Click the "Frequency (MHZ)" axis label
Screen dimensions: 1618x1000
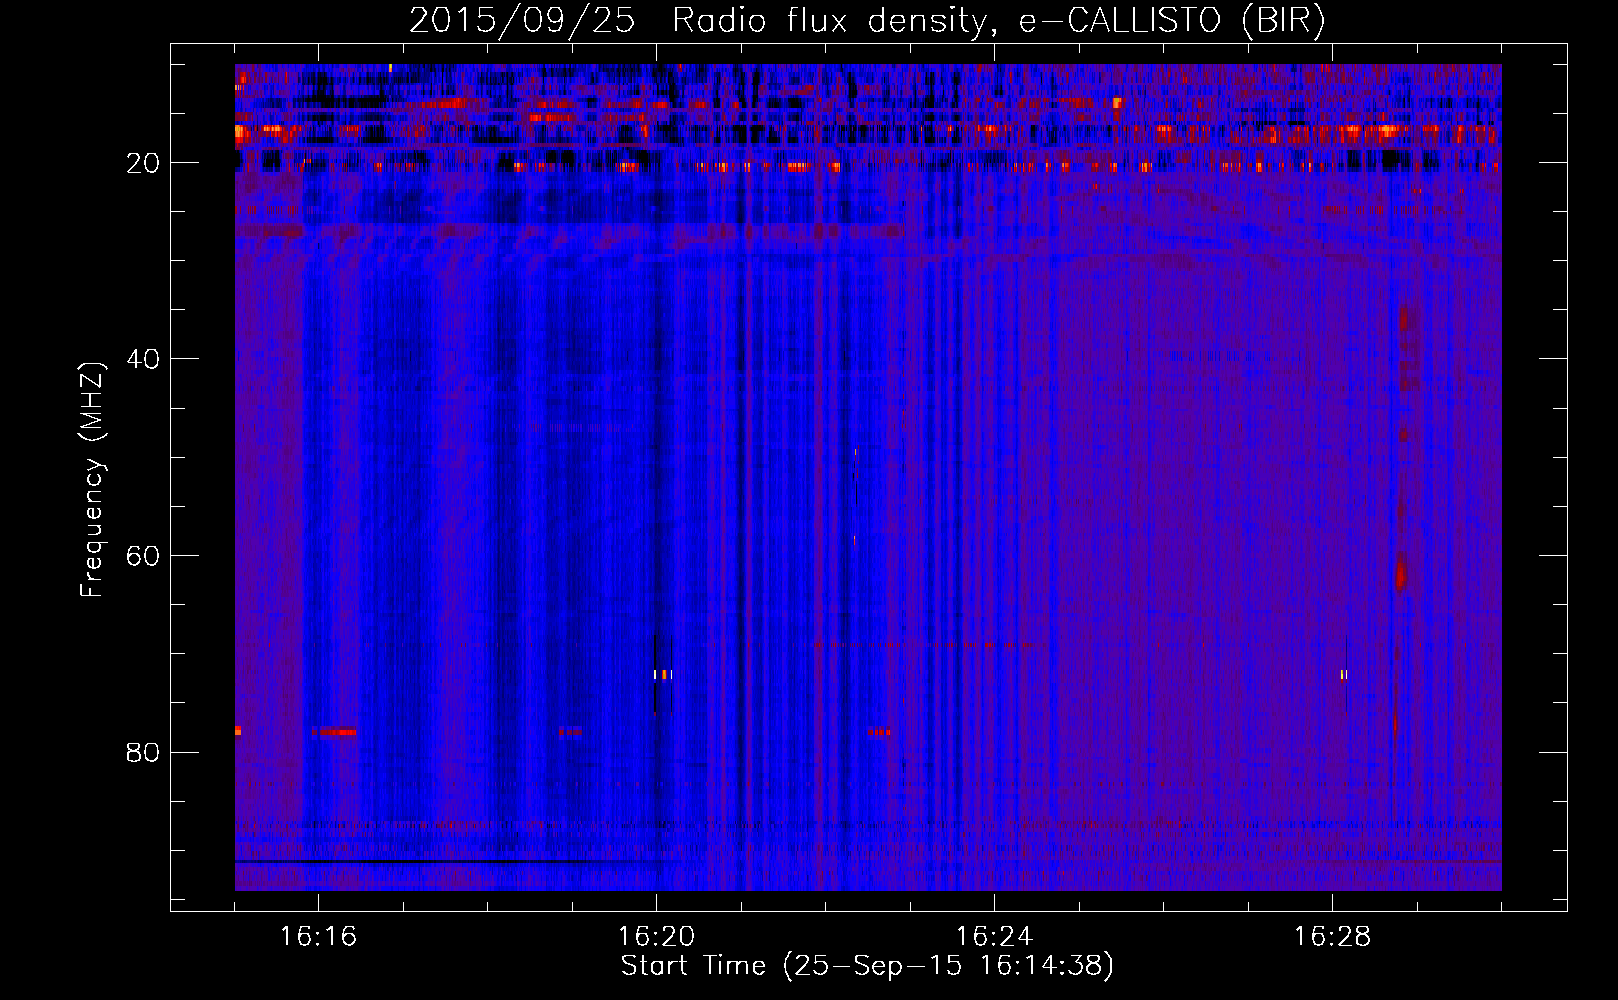pos(92,480)
